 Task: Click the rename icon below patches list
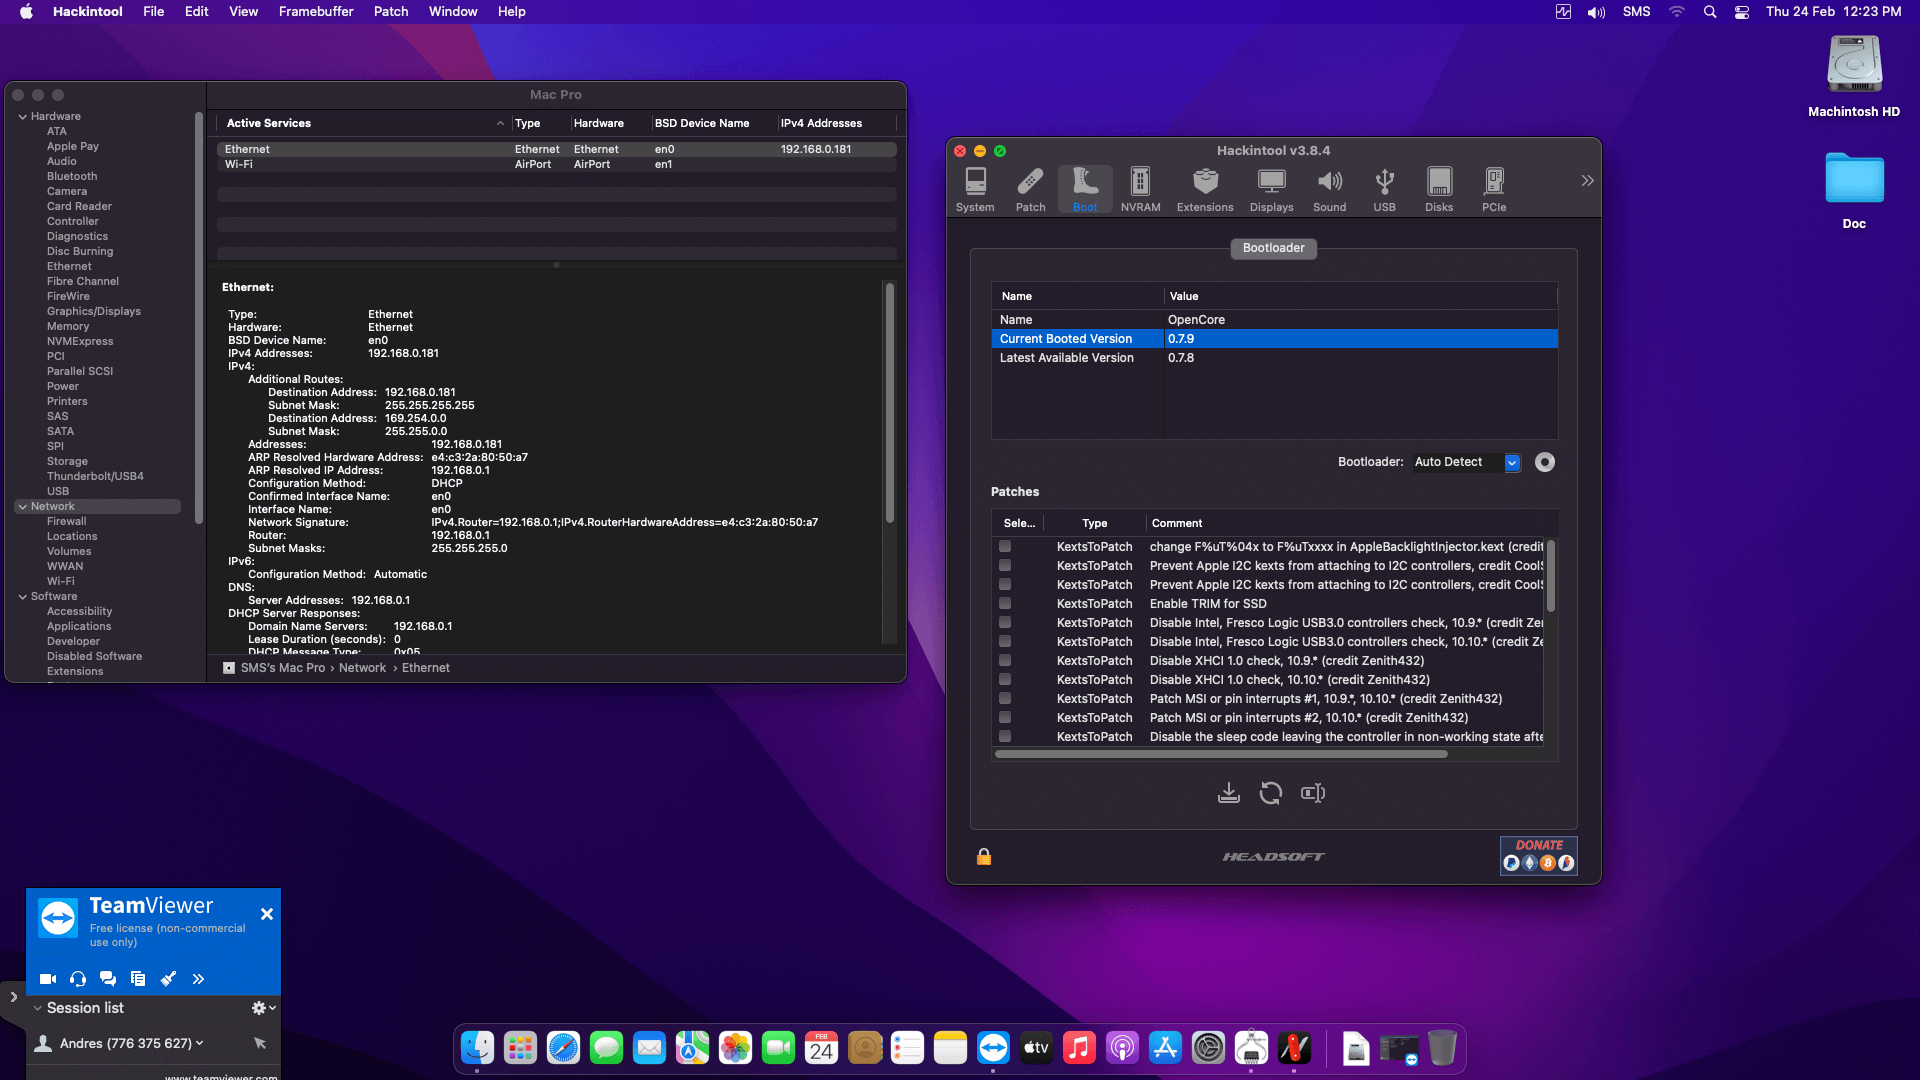(1313, 793)
